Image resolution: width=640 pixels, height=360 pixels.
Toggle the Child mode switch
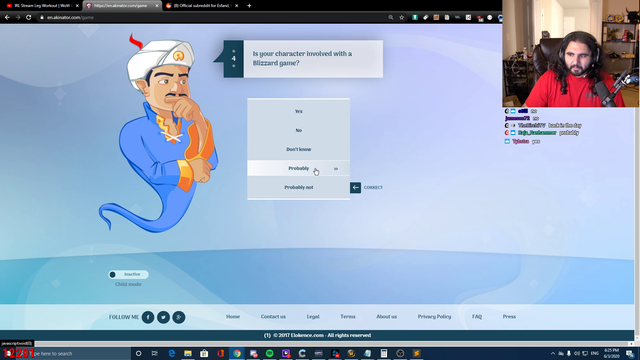point(128,274)
